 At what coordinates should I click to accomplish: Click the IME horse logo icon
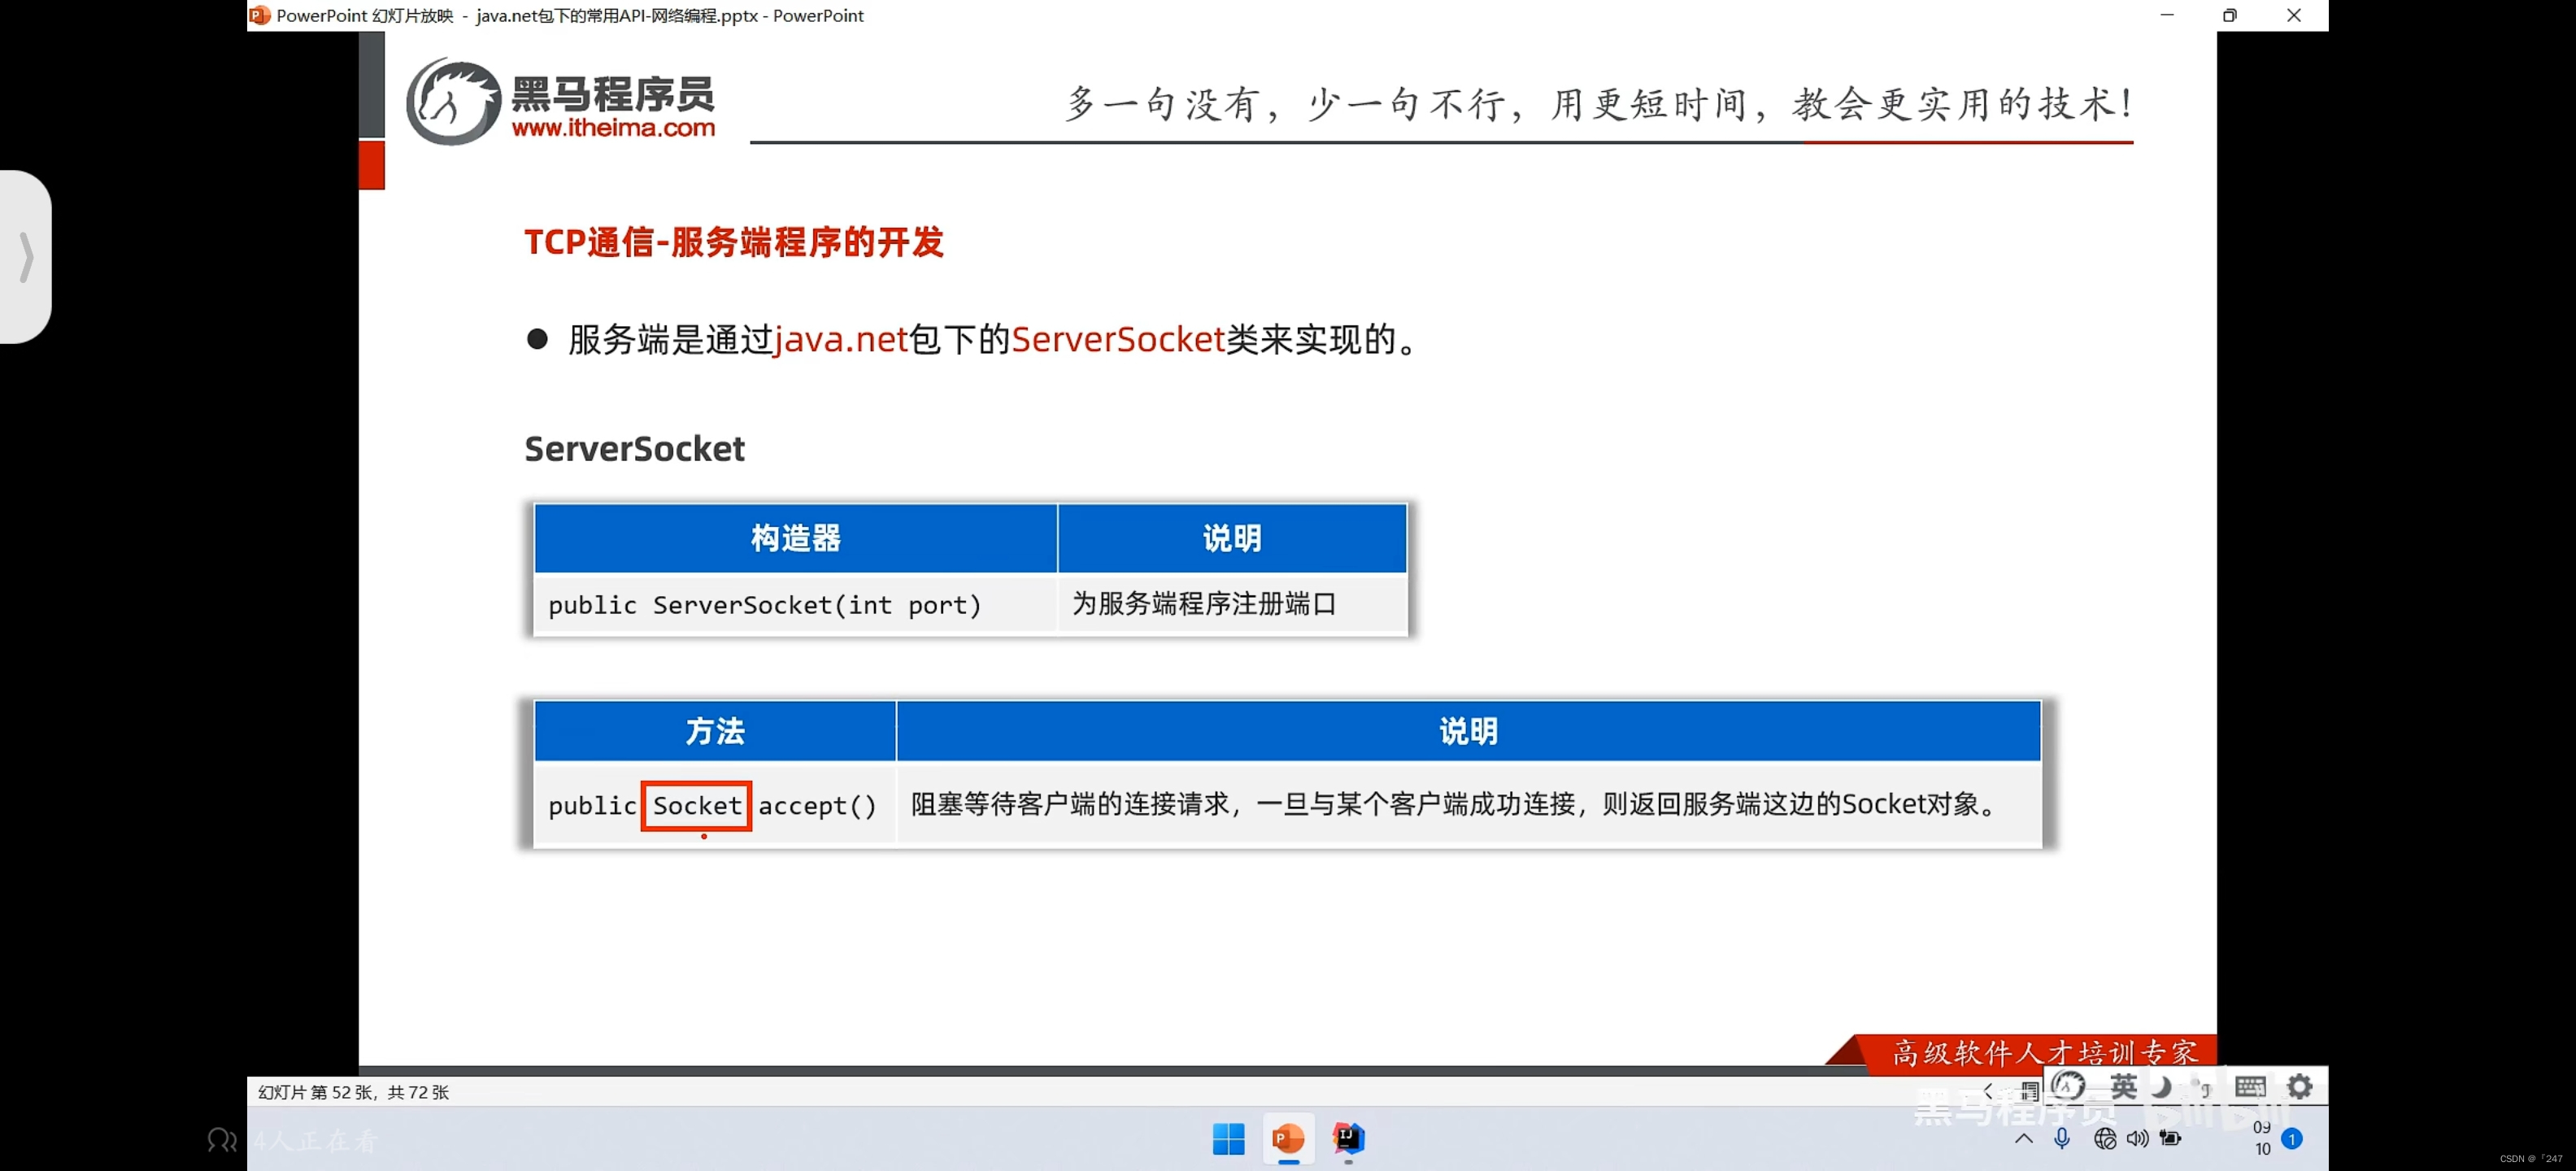click(2068, 1086)
